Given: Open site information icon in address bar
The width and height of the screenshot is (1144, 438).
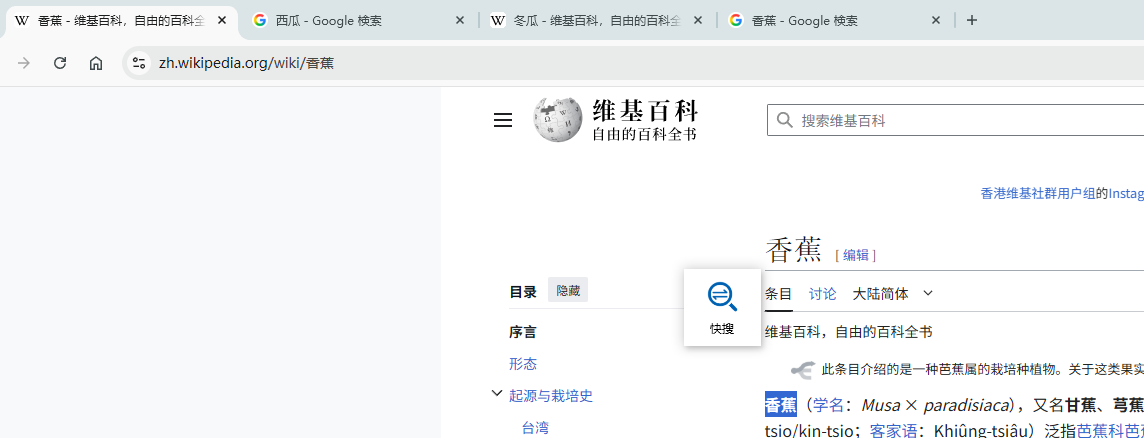Looking at the screenshot, I should (x=138, y=63).
